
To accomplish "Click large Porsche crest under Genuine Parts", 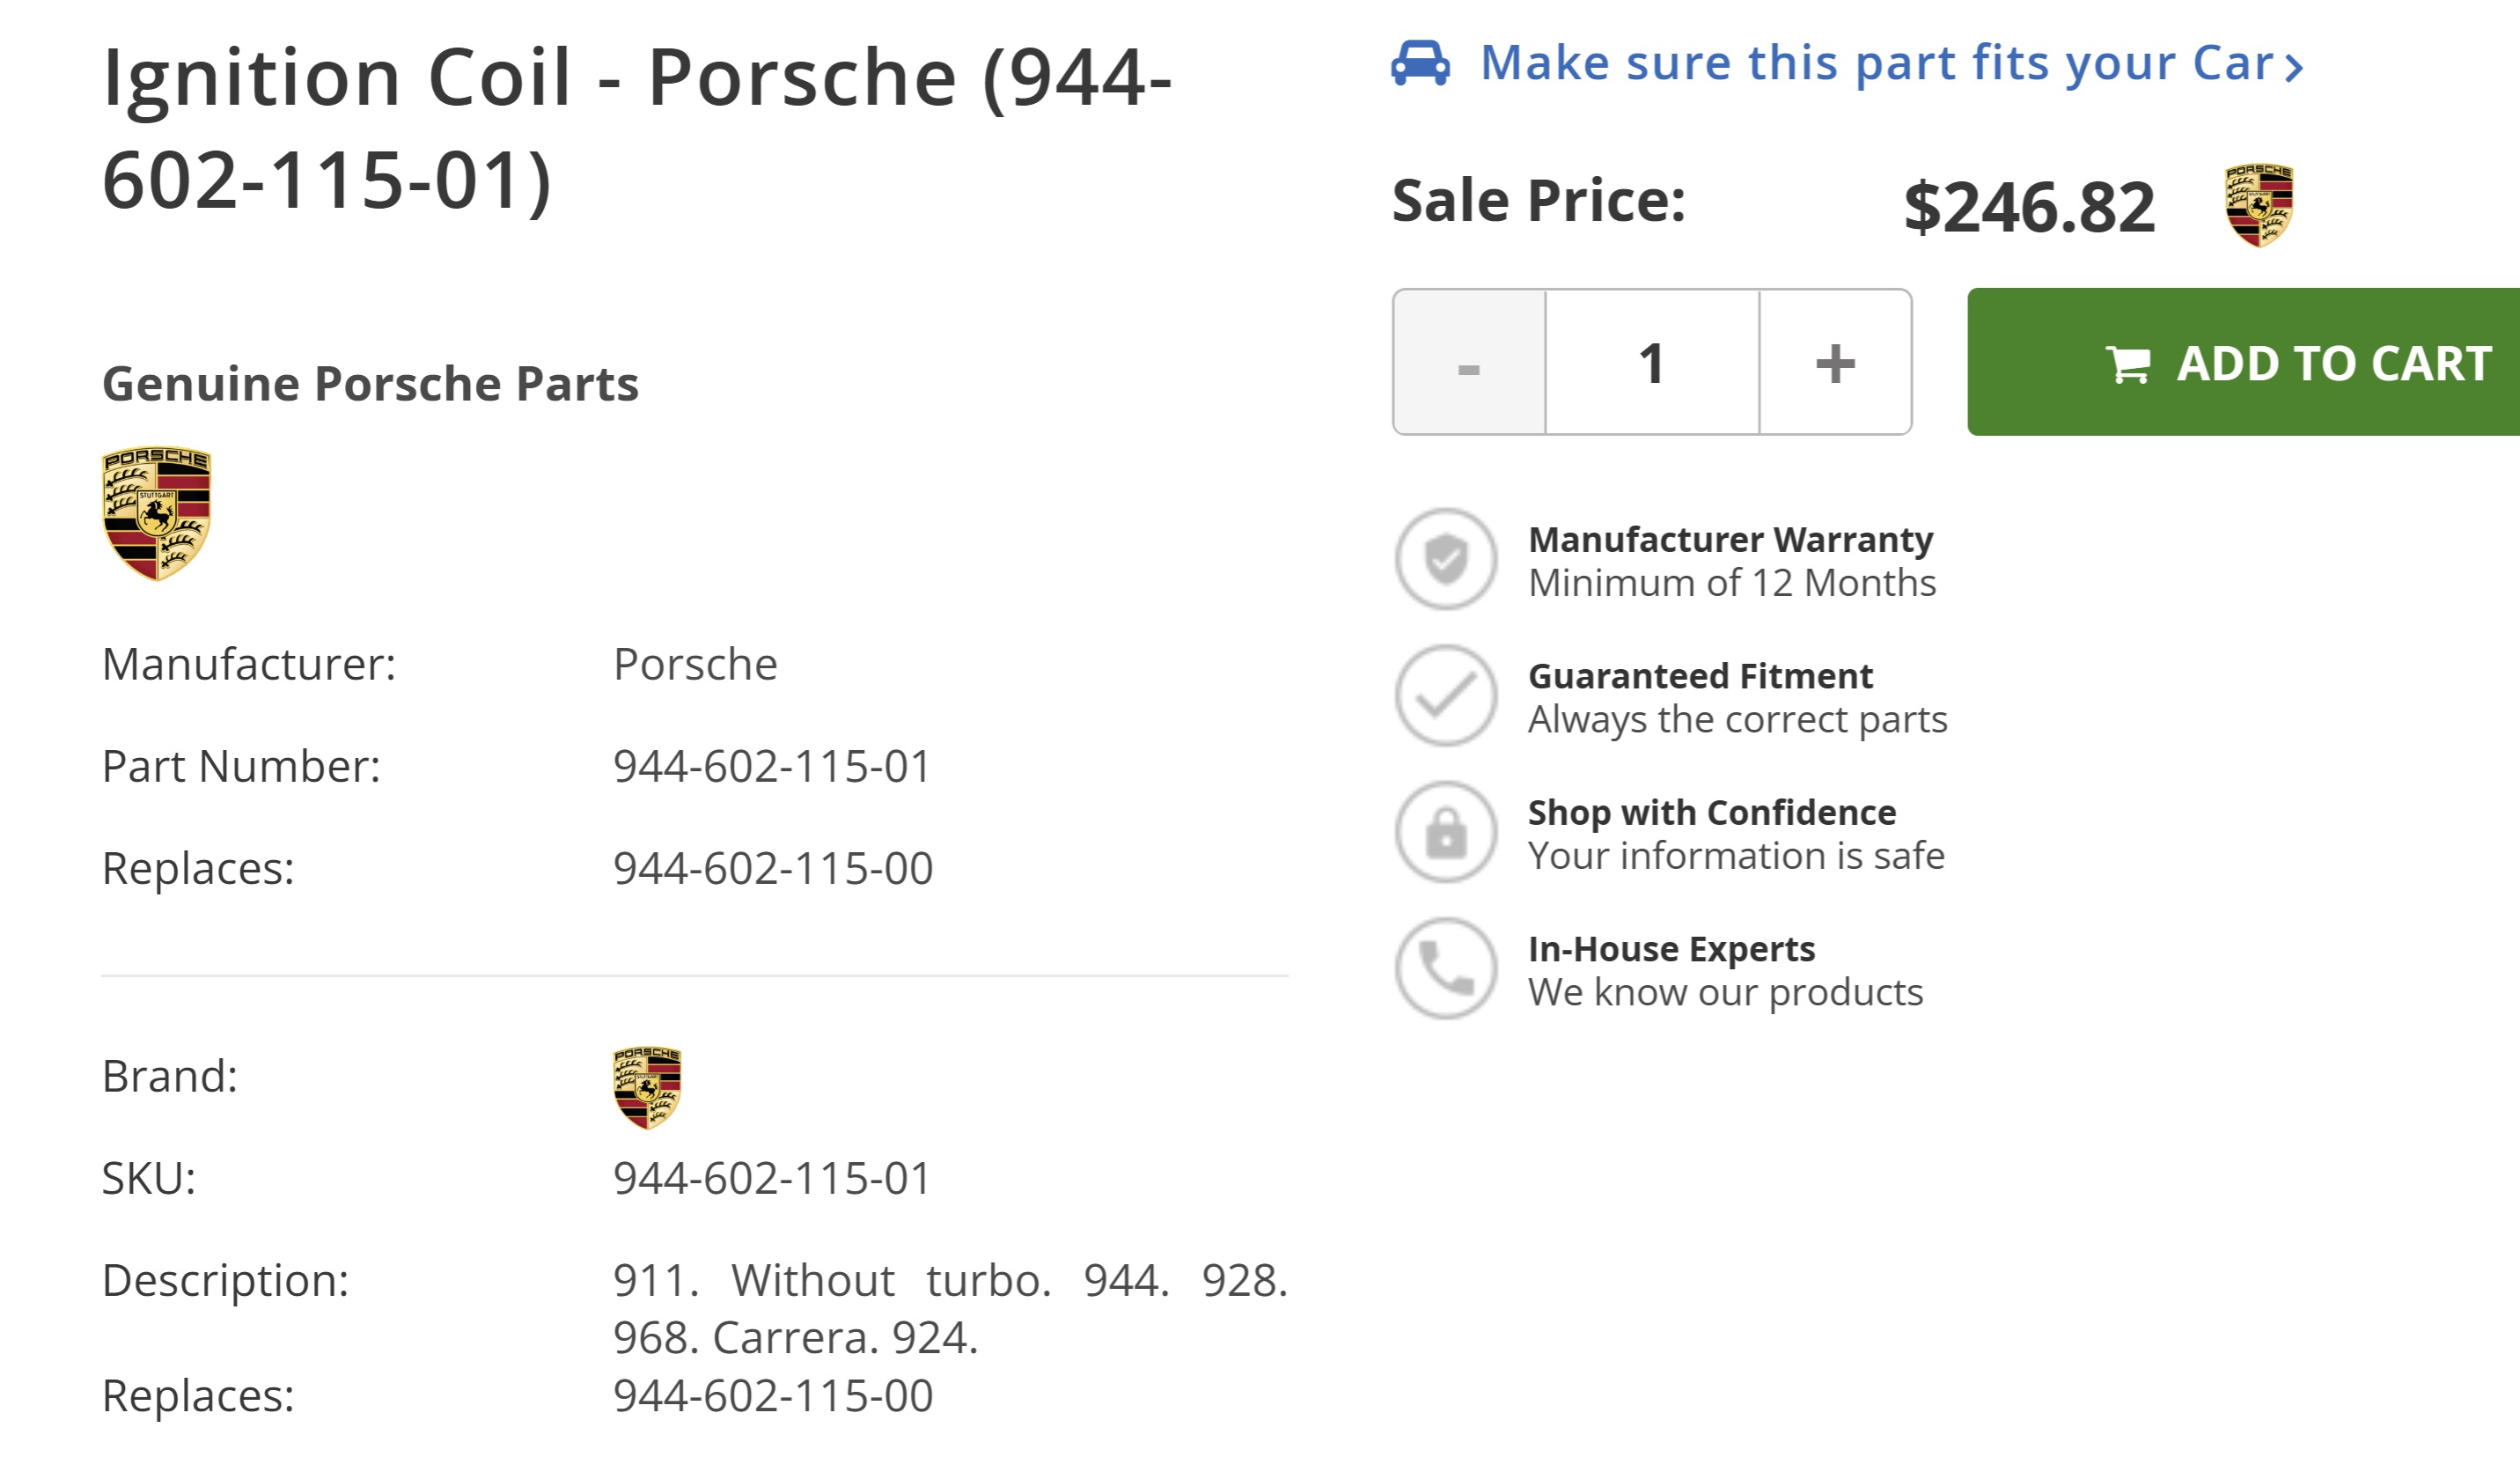I will [156, 513].
